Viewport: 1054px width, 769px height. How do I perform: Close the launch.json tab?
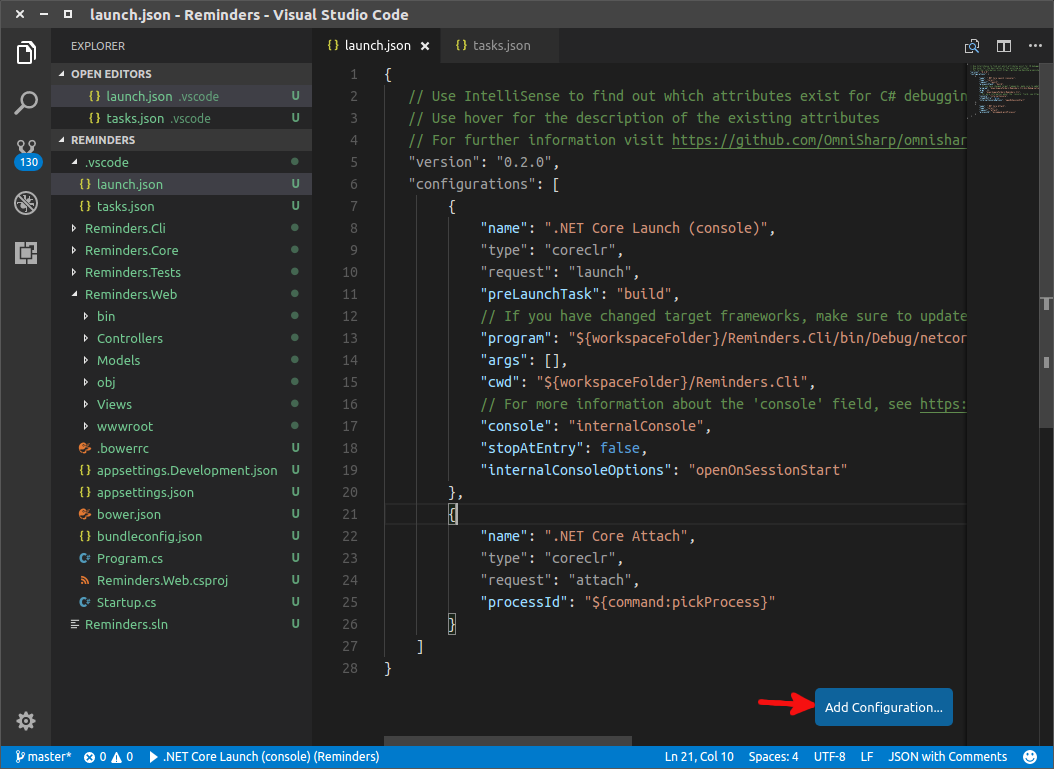(x=425, y=46)
